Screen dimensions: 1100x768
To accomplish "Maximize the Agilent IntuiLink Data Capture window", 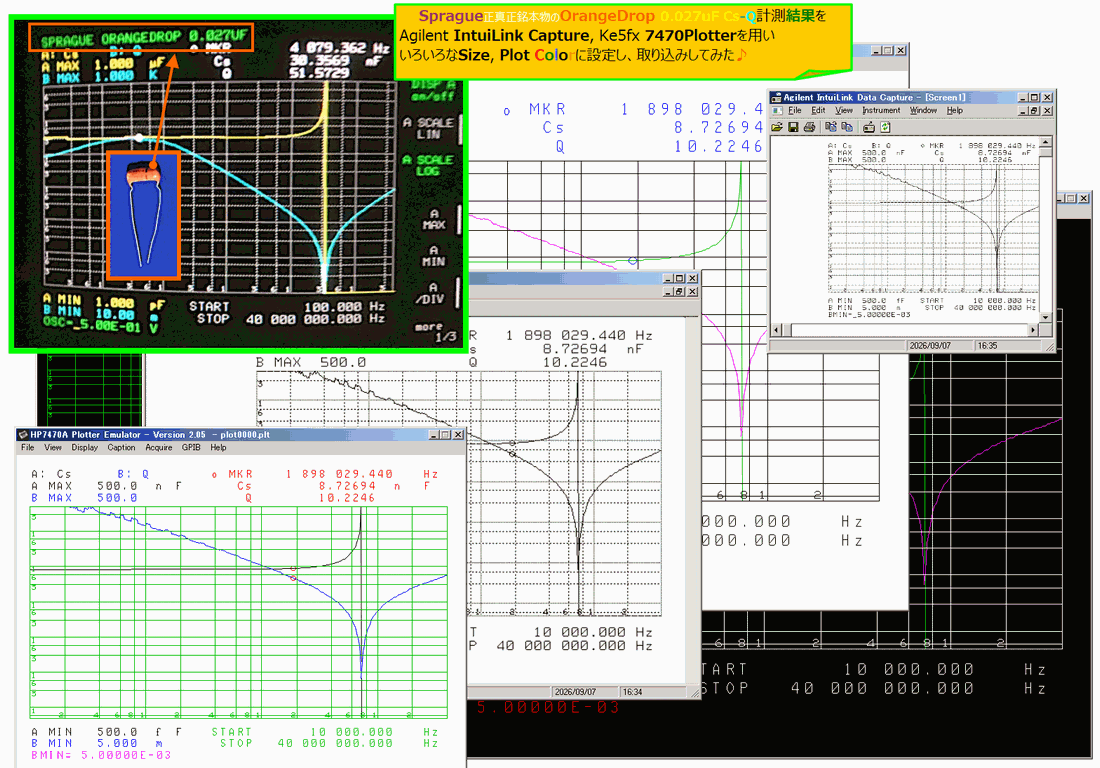I will (1034, 97).
